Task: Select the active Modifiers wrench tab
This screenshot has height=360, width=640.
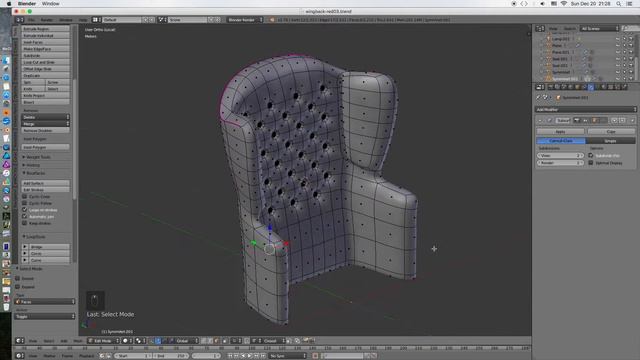Action: 591,87
